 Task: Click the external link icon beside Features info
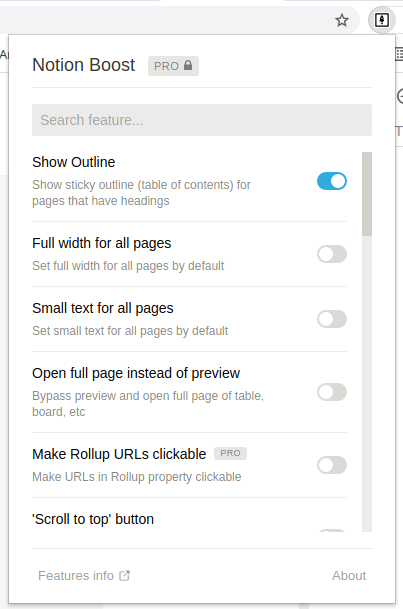point(125,576)
